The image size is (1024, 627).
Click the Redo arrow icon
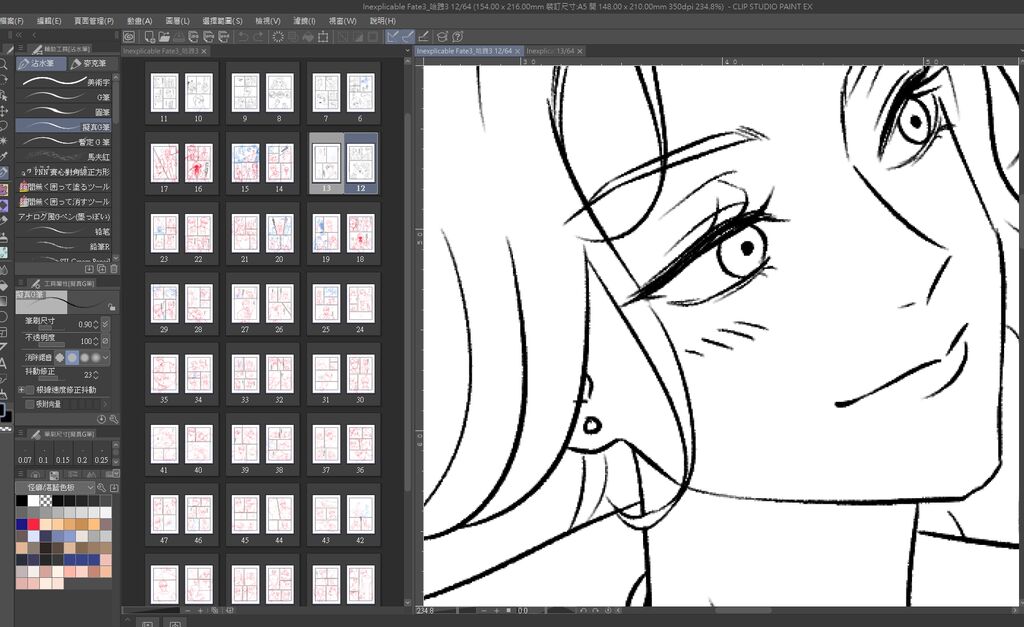[257, 37]
